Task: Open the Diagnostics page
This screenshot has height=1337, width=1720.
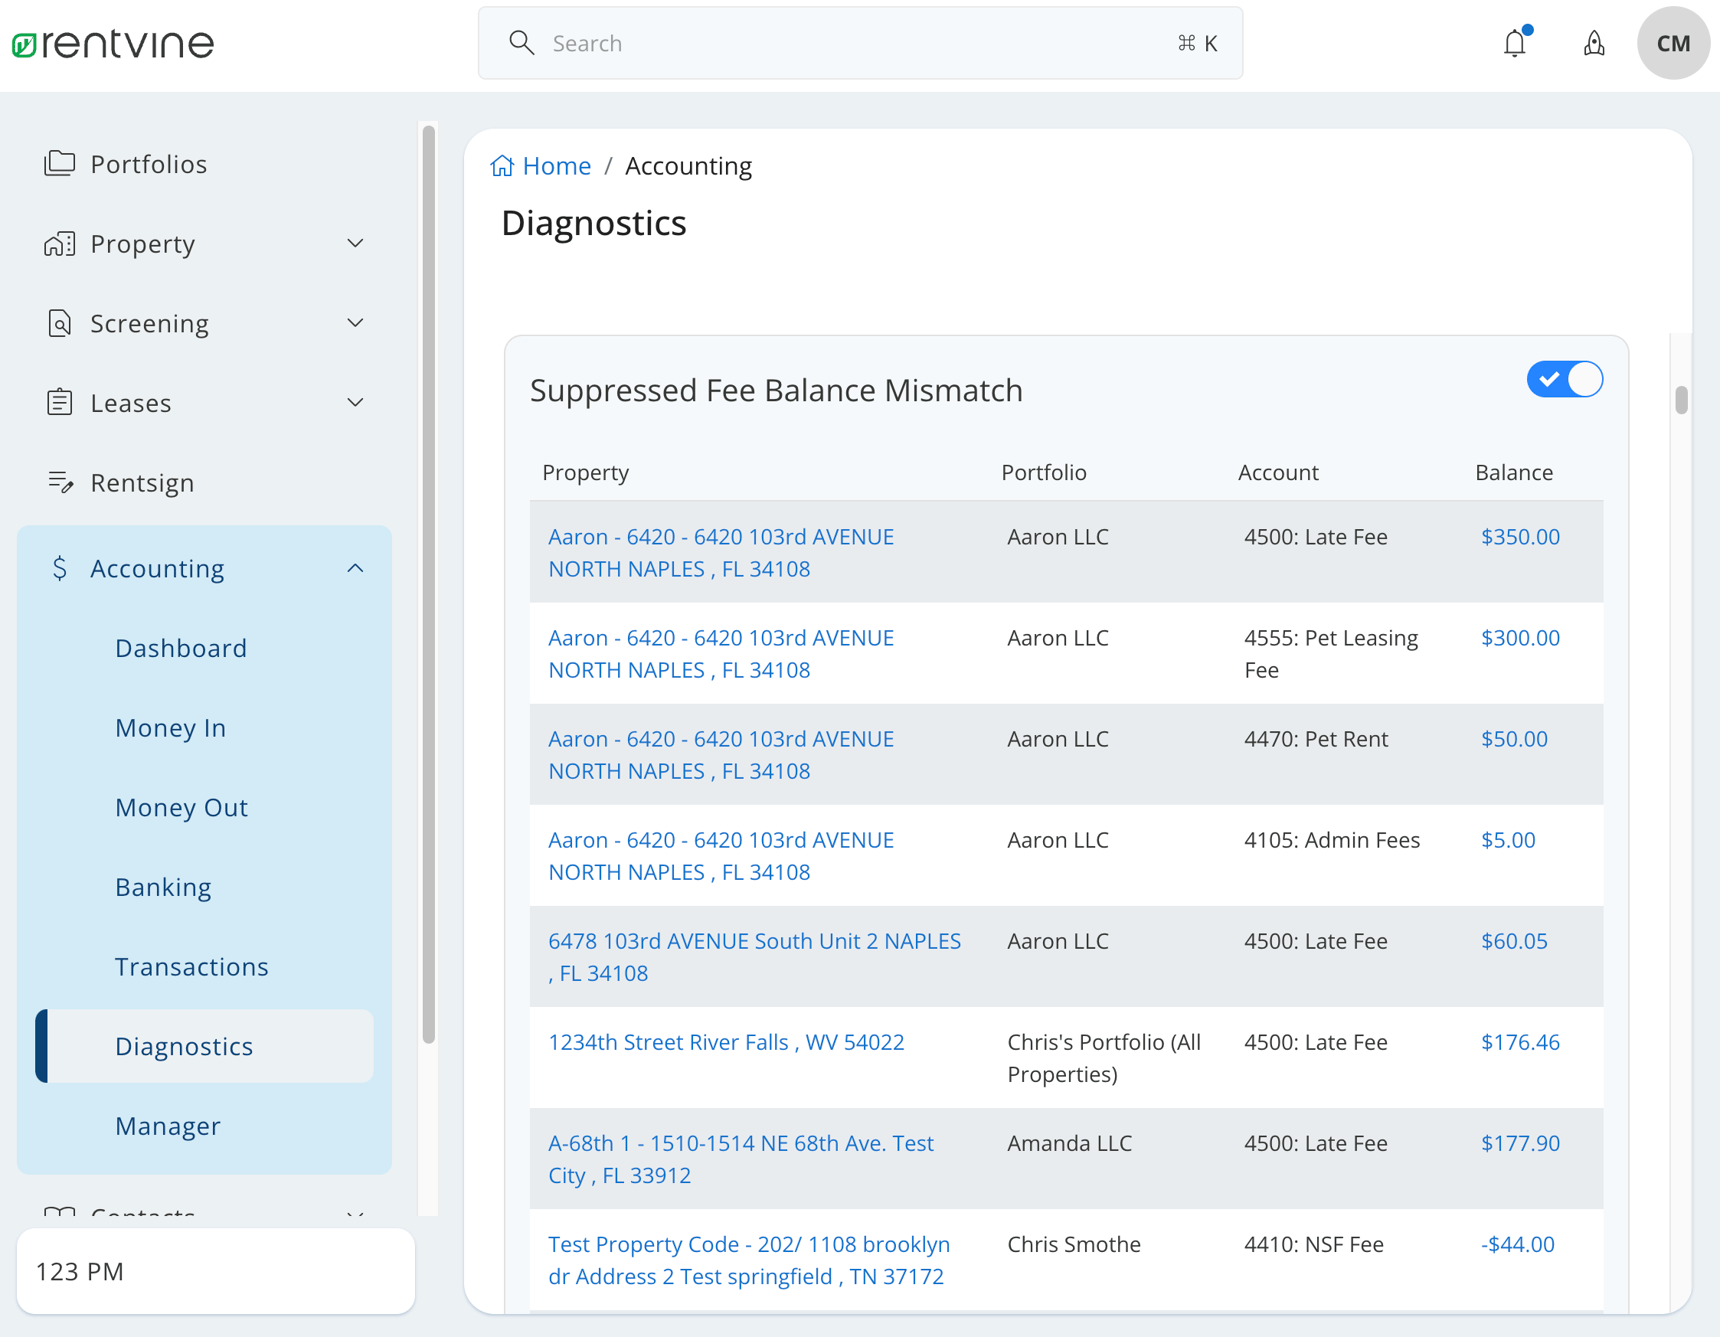Action: pyautogui.click(x=184, y=1045)
